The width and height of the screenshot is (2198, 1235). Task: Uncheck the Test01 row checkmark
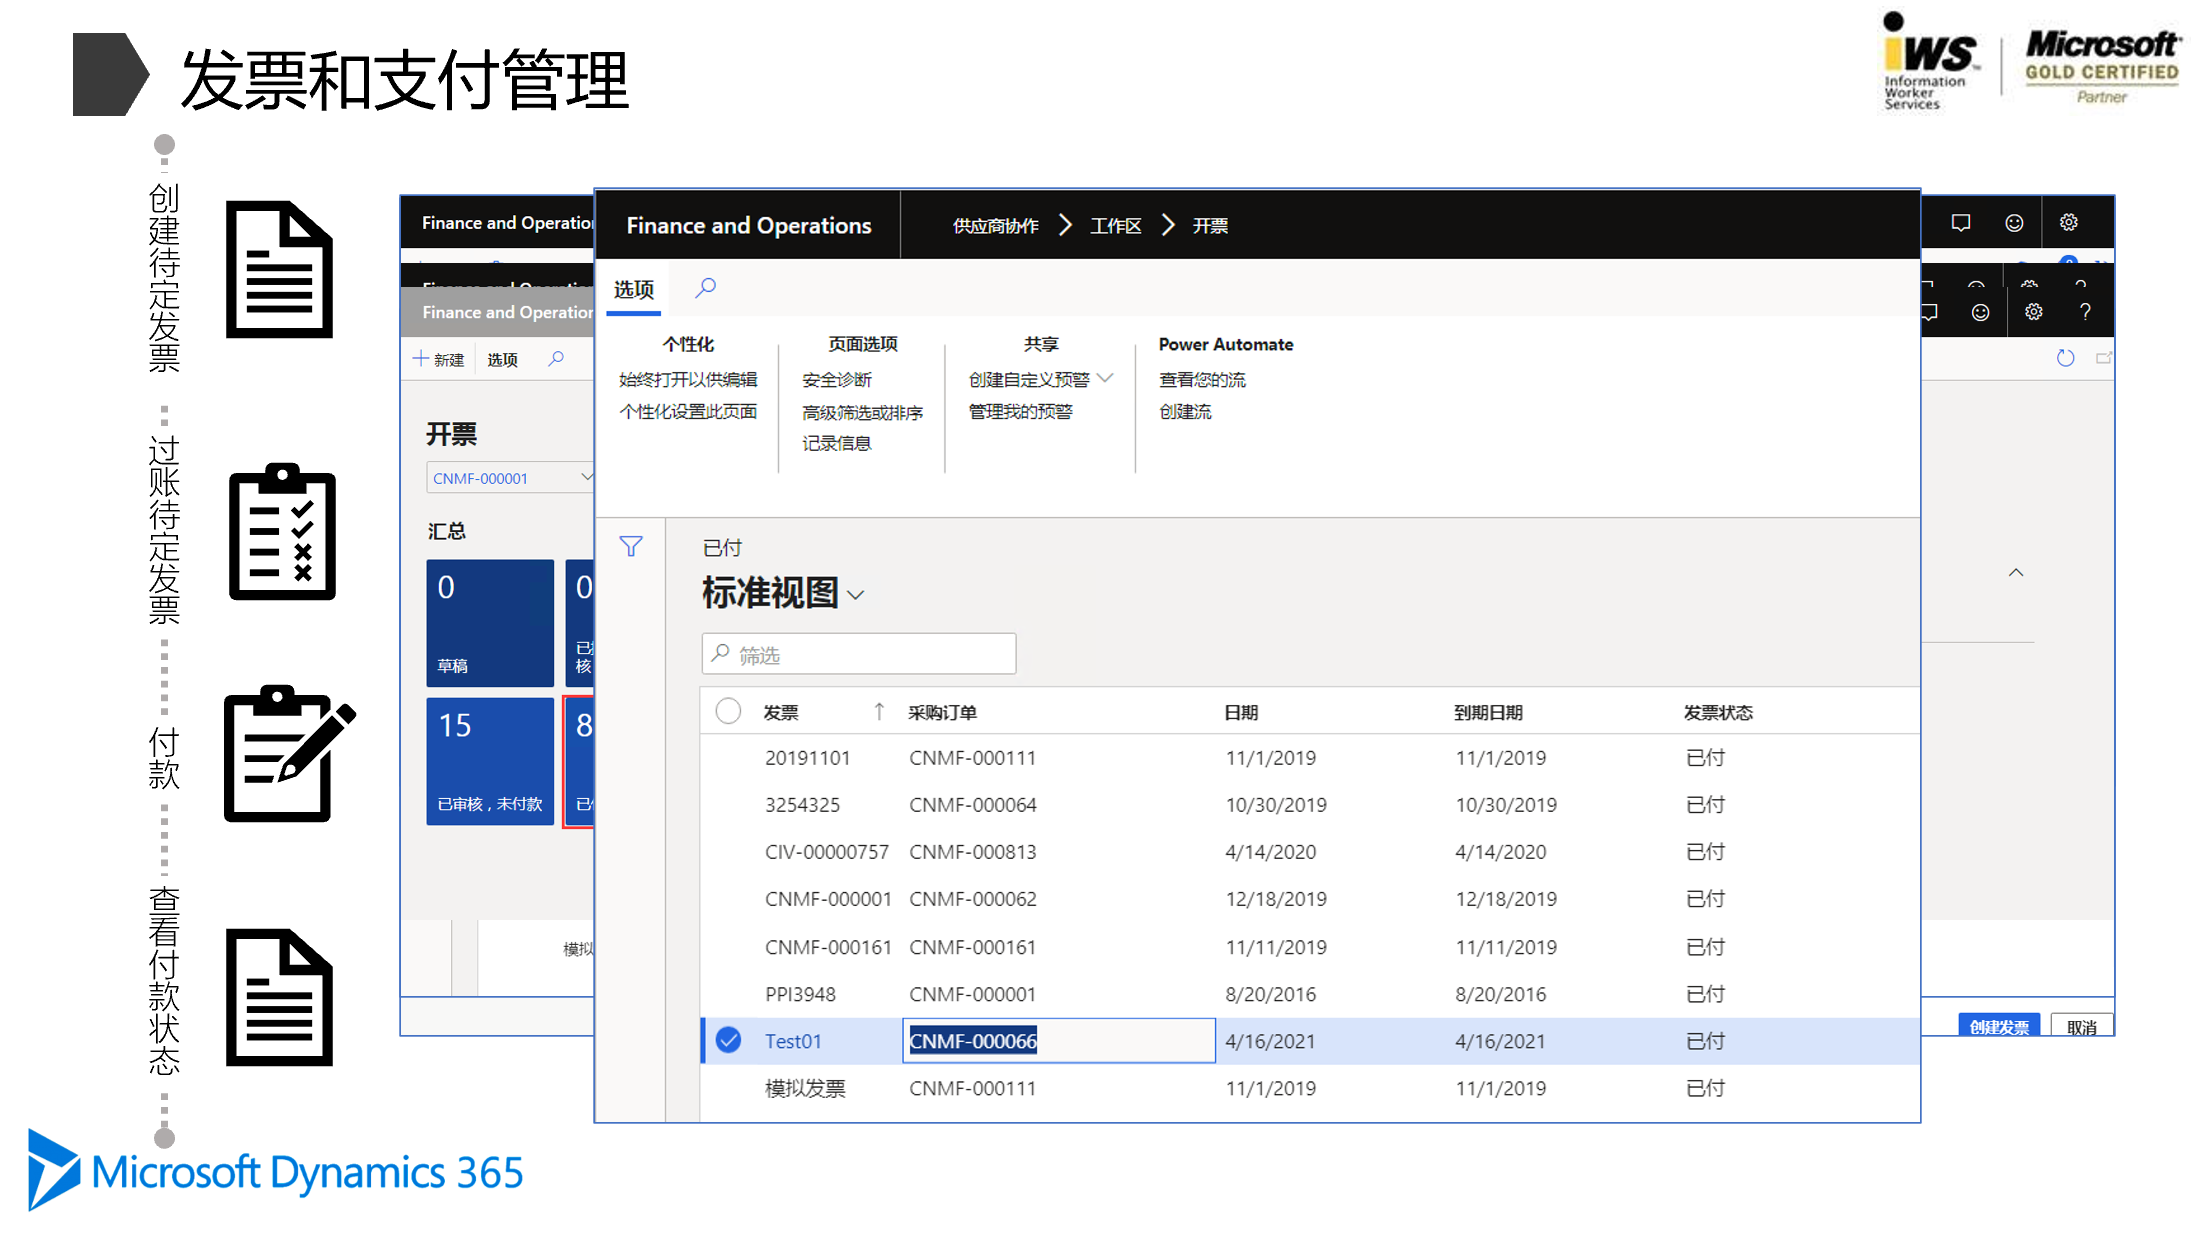tap(729, 1040)
